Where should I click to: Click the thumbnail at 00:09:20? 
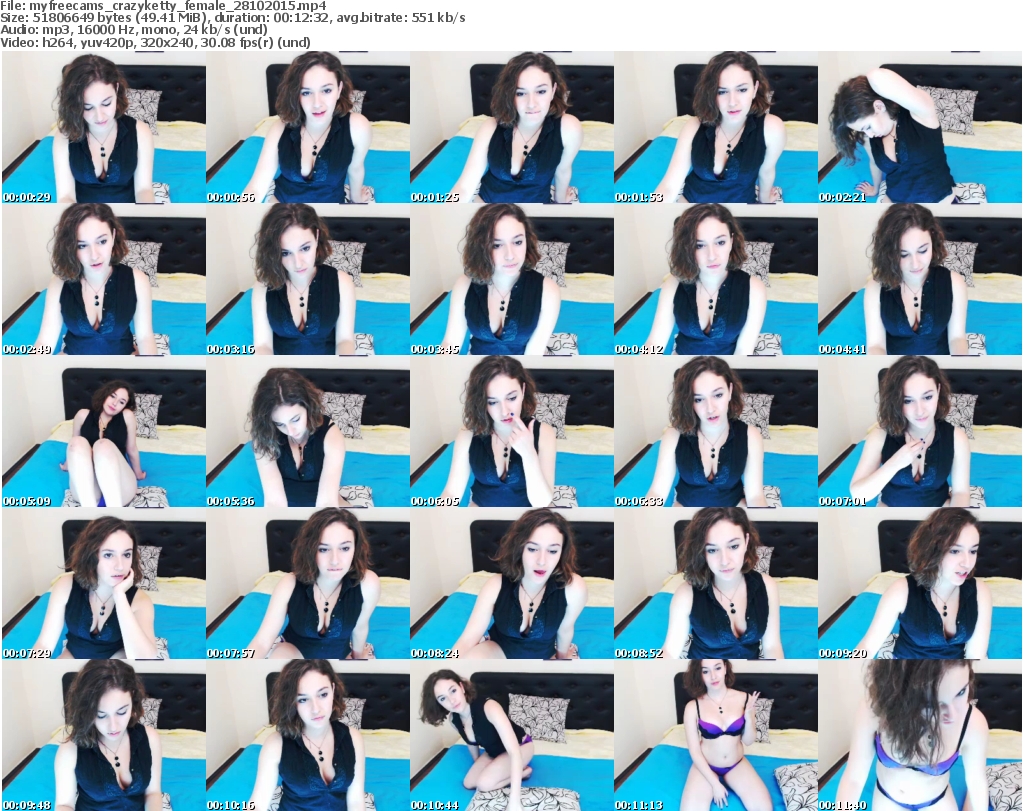[x=920, y=584]
